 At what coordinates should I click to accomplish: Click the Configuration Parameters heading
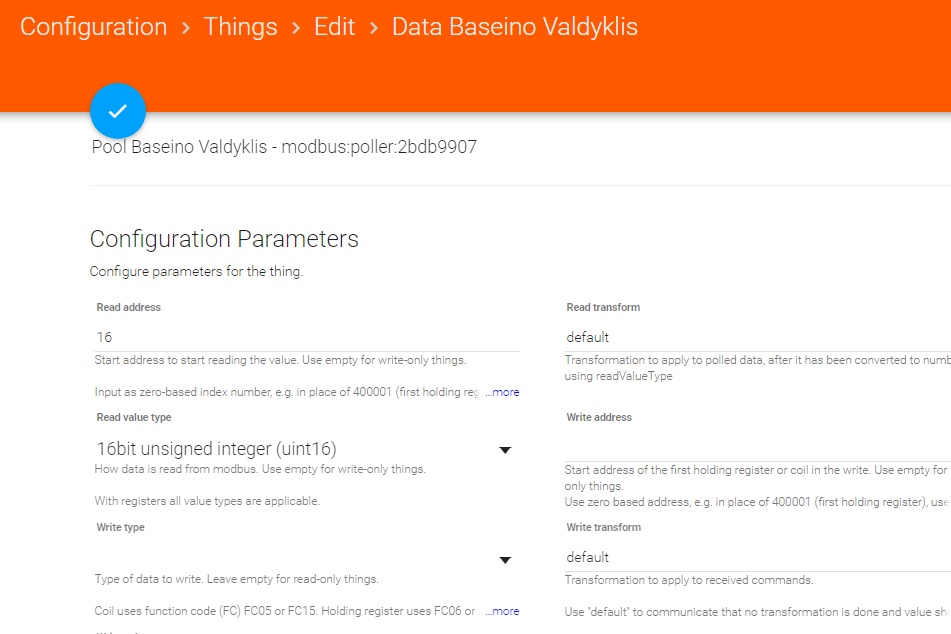(x=224, y=239)
